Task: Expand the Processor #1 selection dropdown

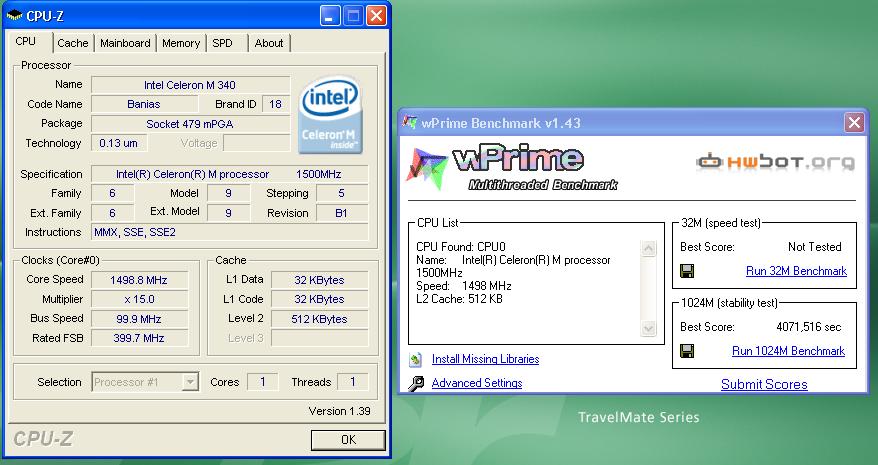Action: tap(190, 382)
